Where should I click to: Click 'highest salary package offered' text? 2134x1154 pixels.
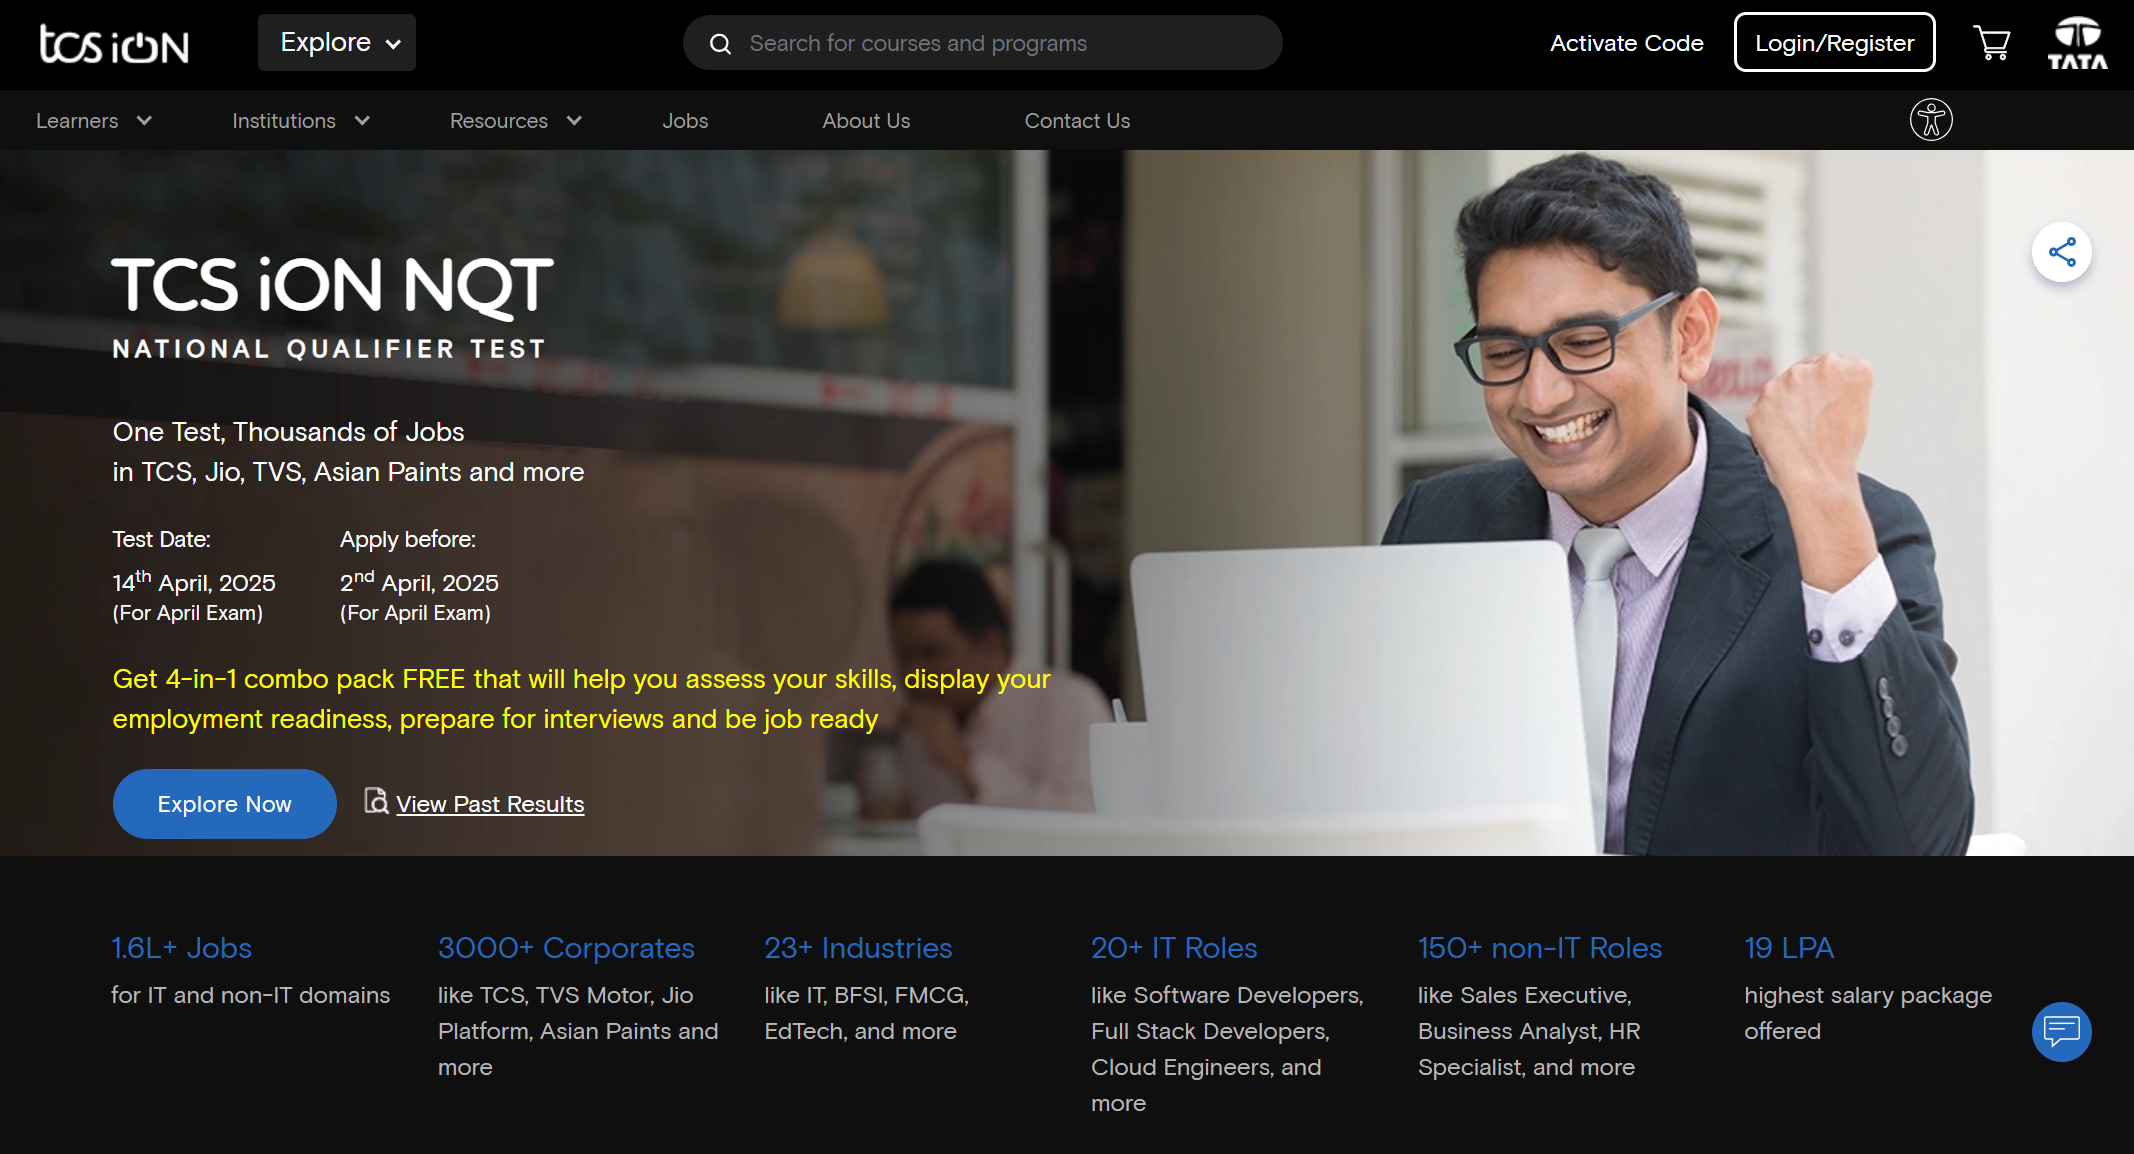1868,1013
